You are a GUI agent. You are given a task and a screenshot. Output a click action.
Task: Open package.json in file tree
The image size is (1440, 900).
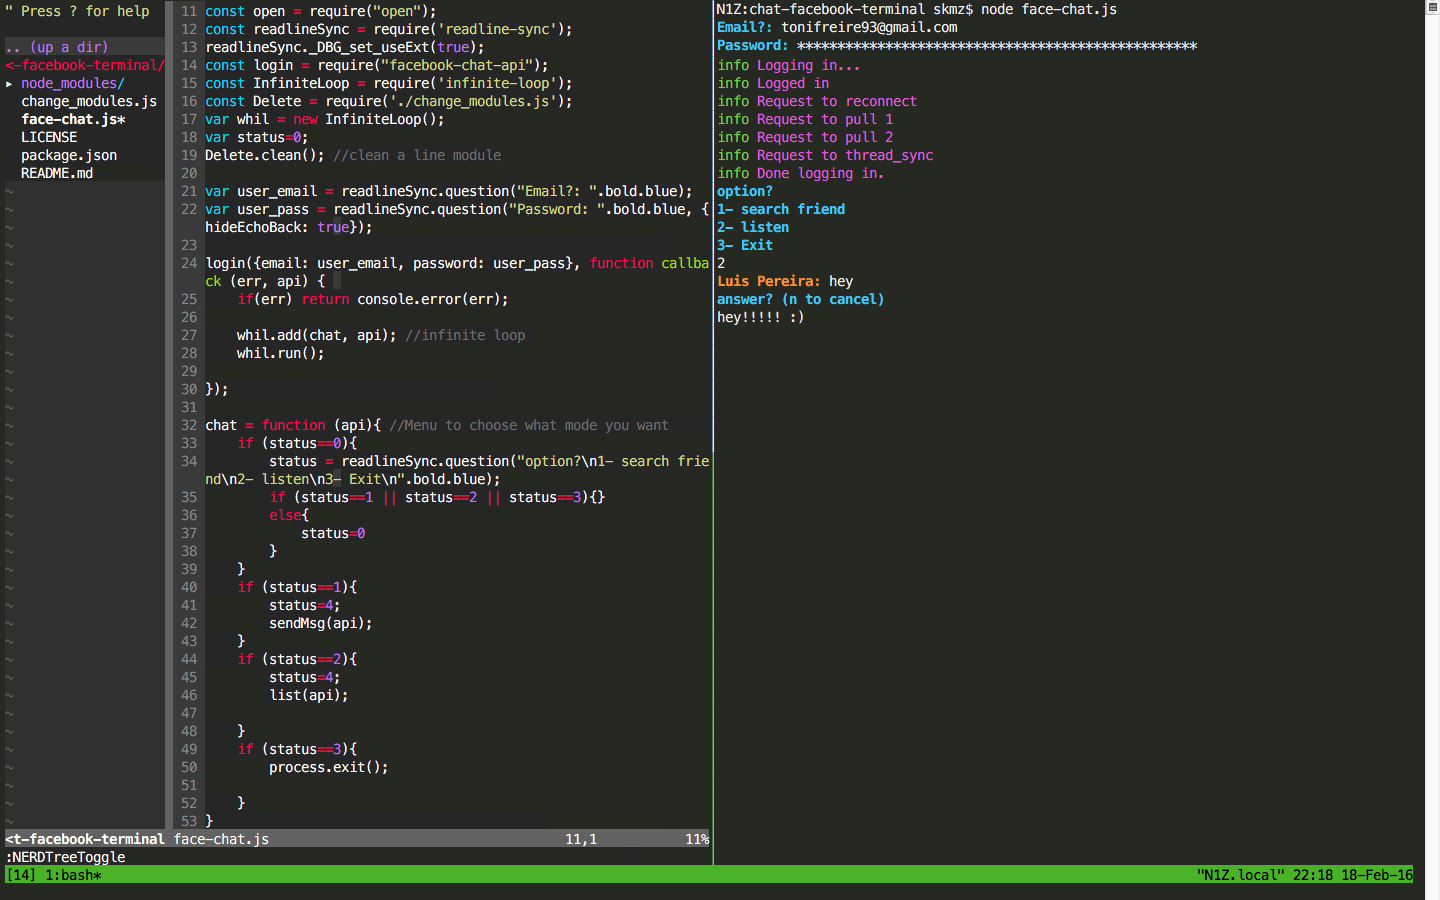(69, 155)
